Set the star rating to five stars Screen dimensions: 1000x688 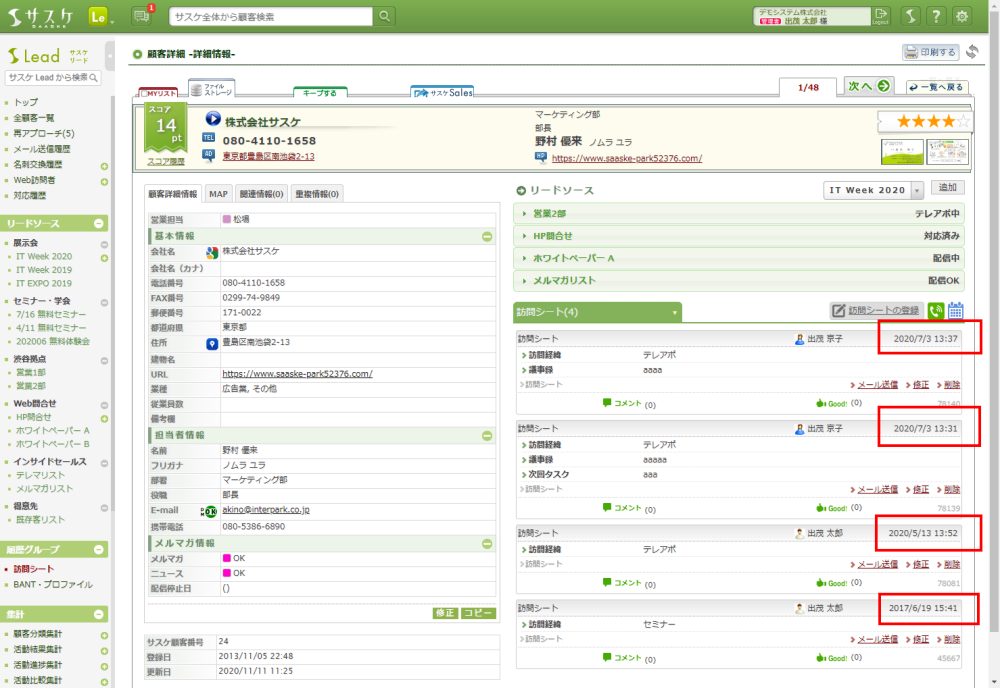tap(963, 122)
